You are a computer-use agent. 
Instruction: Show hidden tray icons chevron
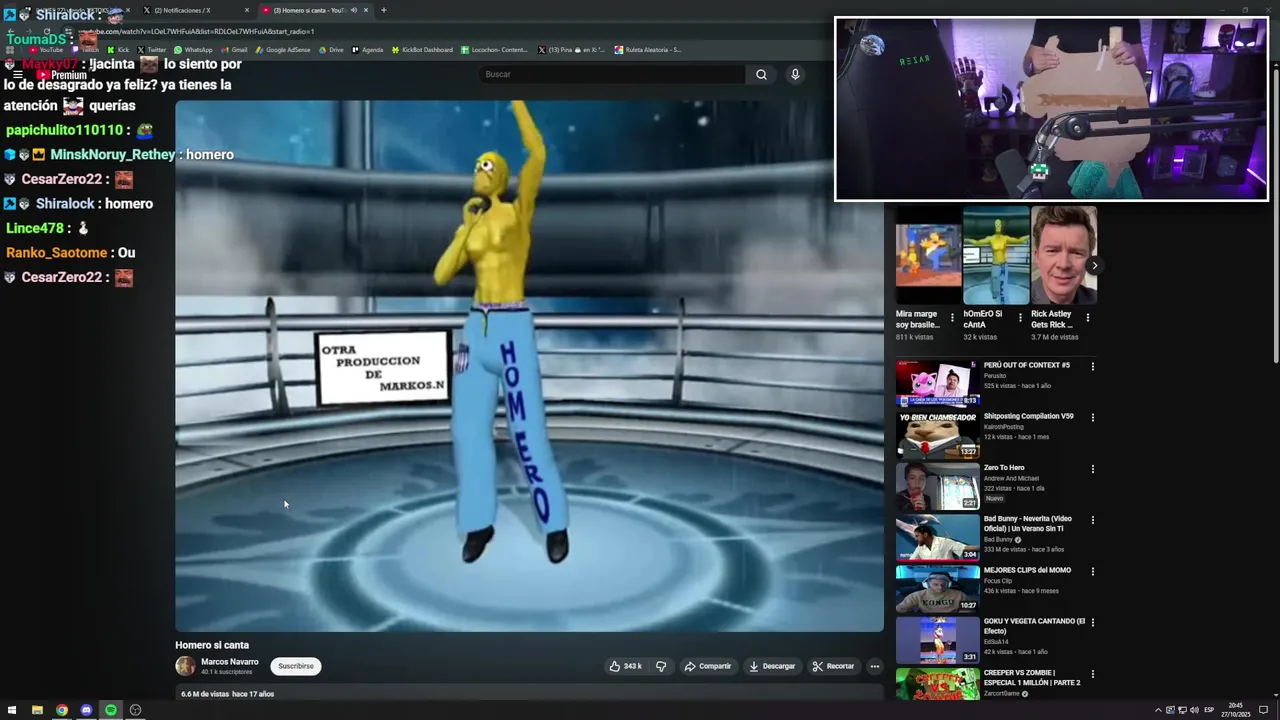pos(1158,710)
